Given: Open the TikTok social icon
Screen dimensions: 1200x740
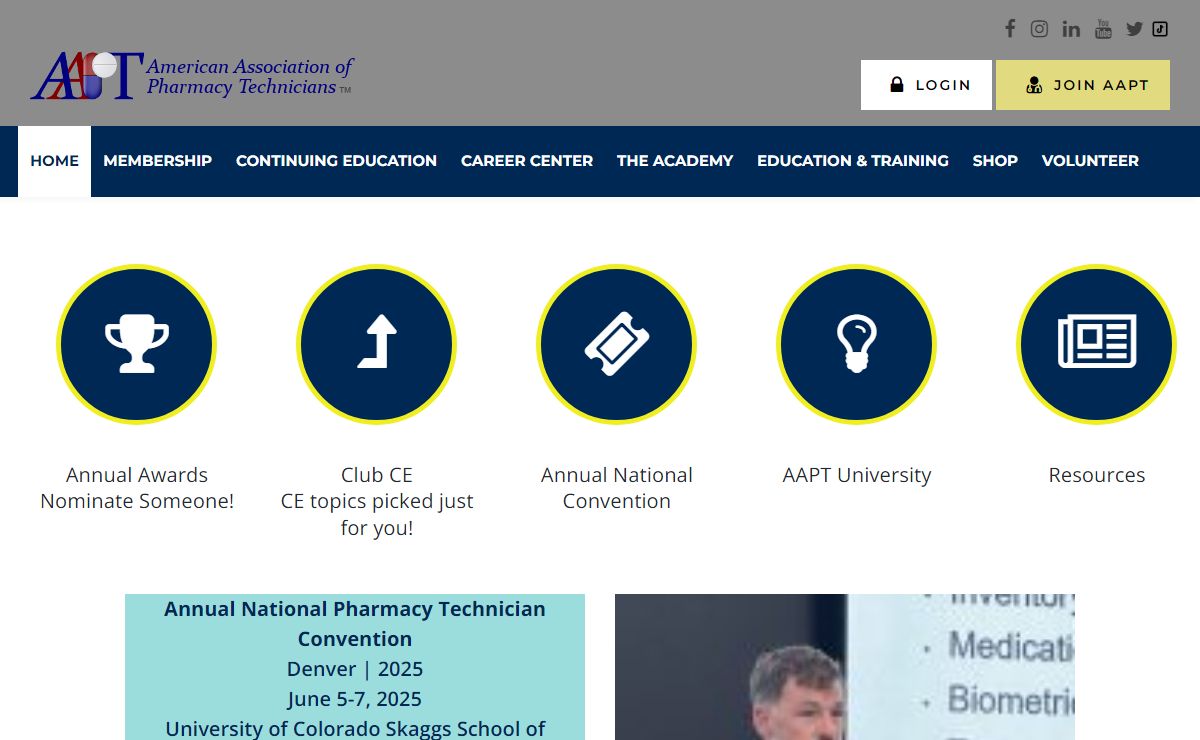Looking at the screenshot, I should pos(1160,28).
